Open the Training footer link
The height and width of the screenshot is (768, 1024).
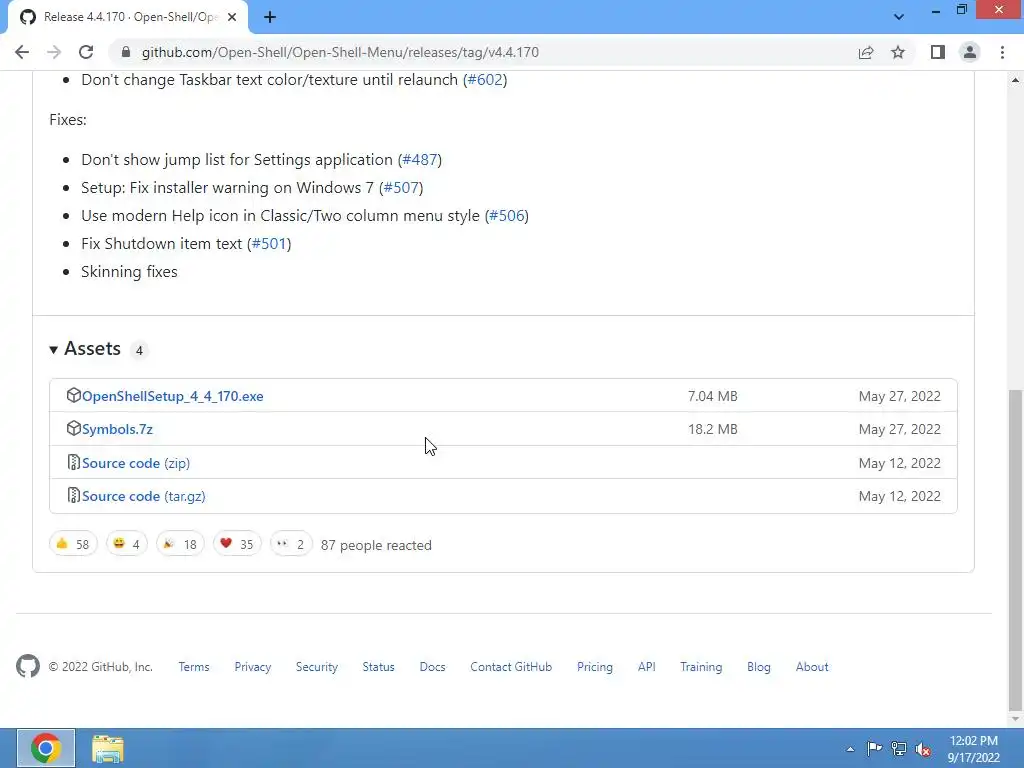point(701,667)
